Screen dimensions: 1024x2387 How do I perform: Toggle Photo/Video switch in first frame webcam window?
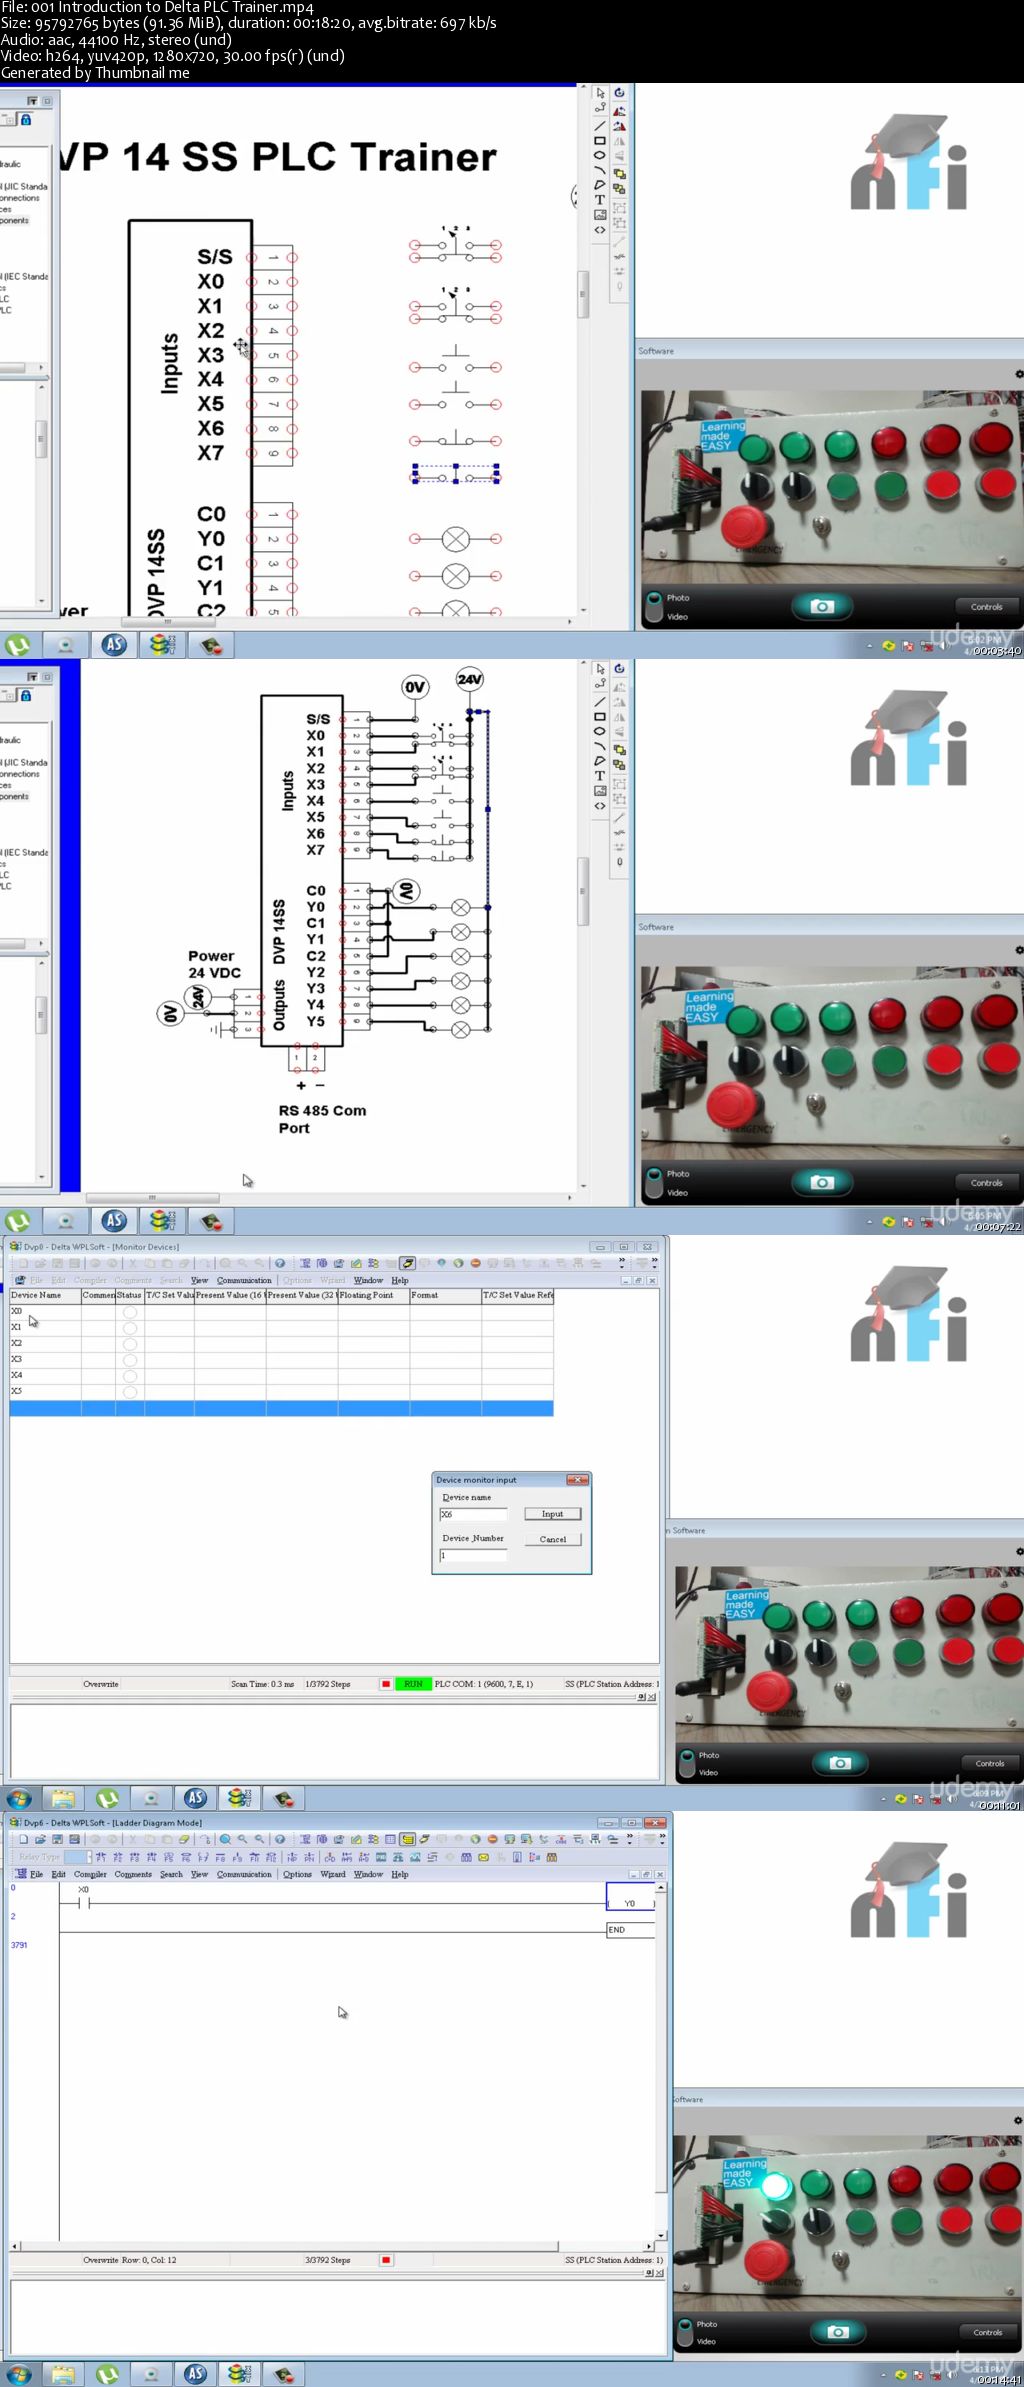click(x=654, y=606)
